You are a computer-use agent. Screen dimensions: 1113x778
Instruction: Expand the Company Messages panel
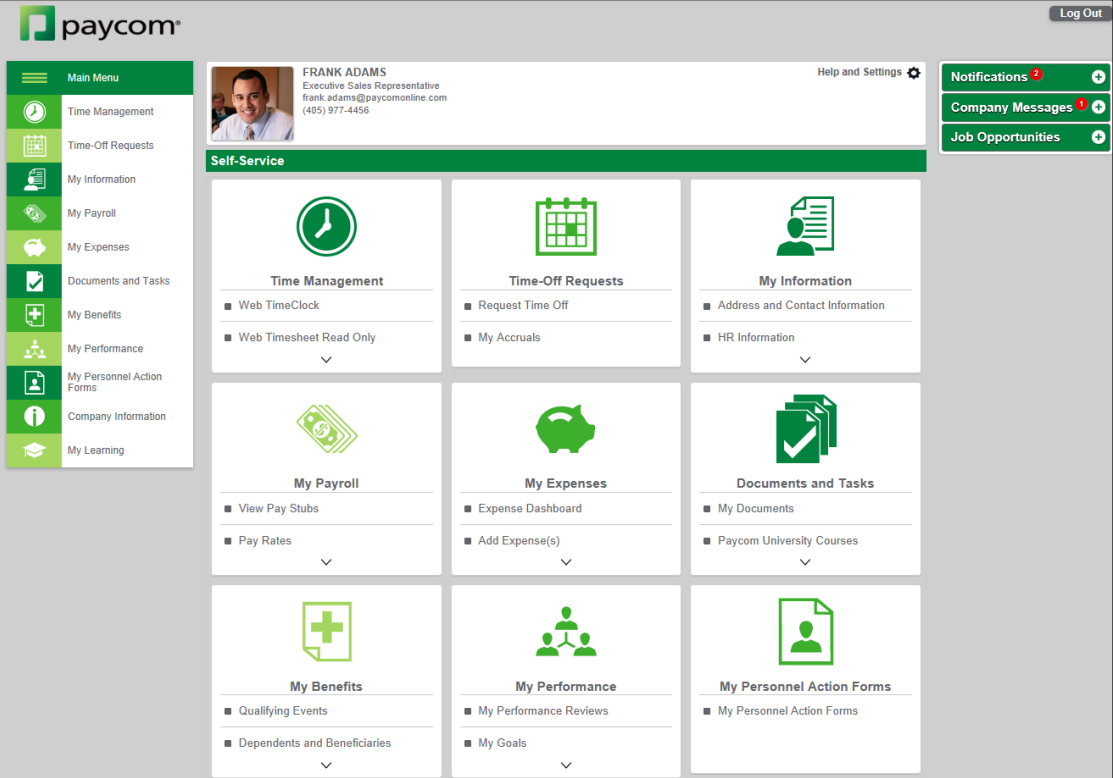click(1098, 107)
